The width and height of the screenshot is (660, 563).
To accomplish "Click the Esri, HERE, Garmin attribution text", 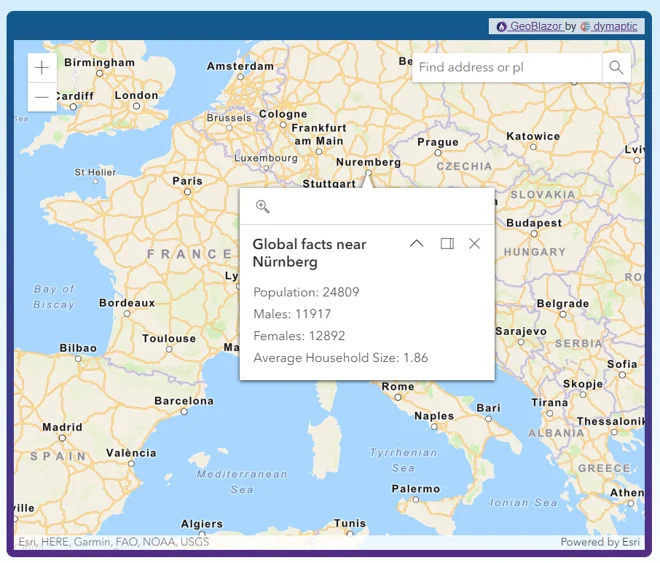I will 114,542.
